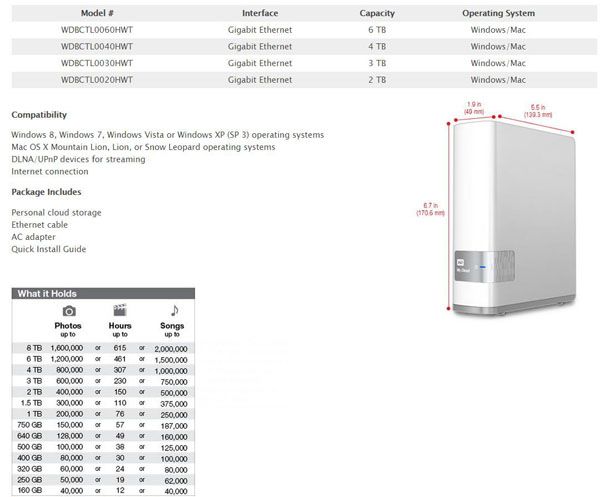
Task: Click the 600,000 photos value
Action: click(70, 381)
